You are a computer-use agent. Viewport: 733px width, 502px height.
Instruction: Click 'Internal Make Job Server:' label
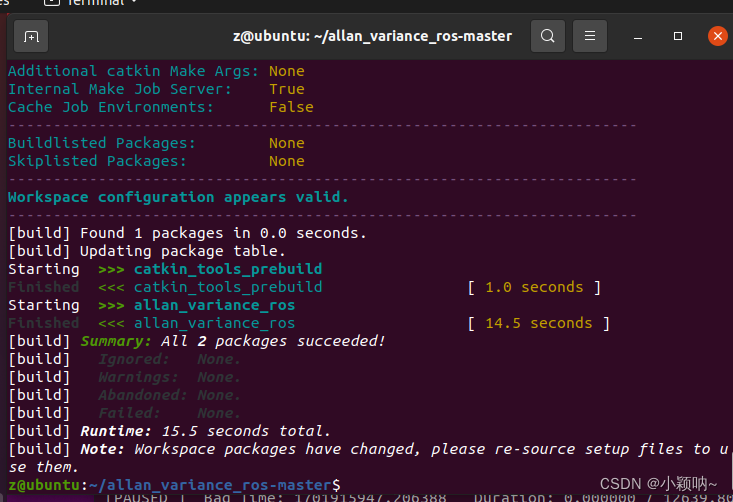click(120, 89)
